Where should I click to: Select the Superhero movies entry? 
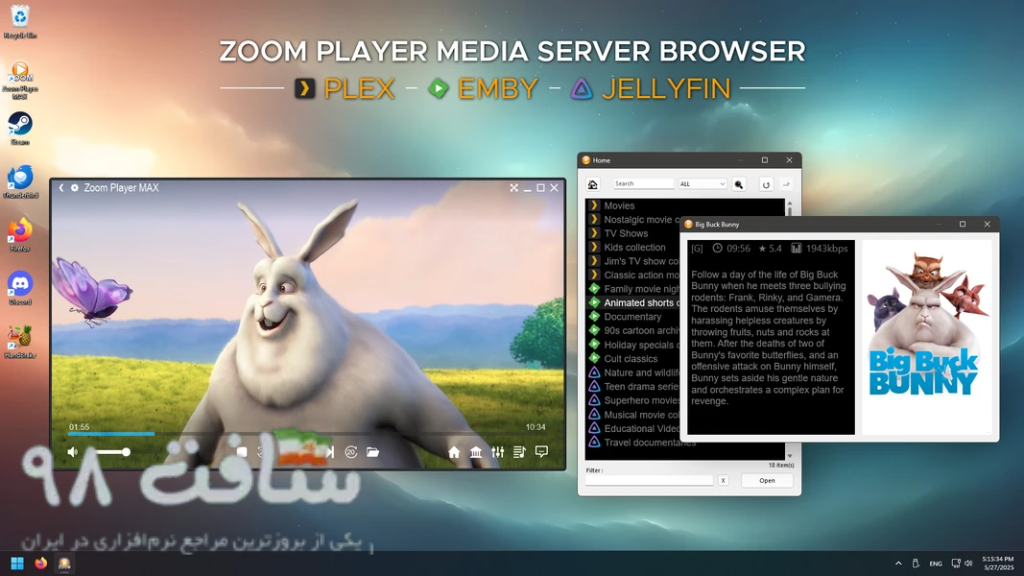coord(633,400)
